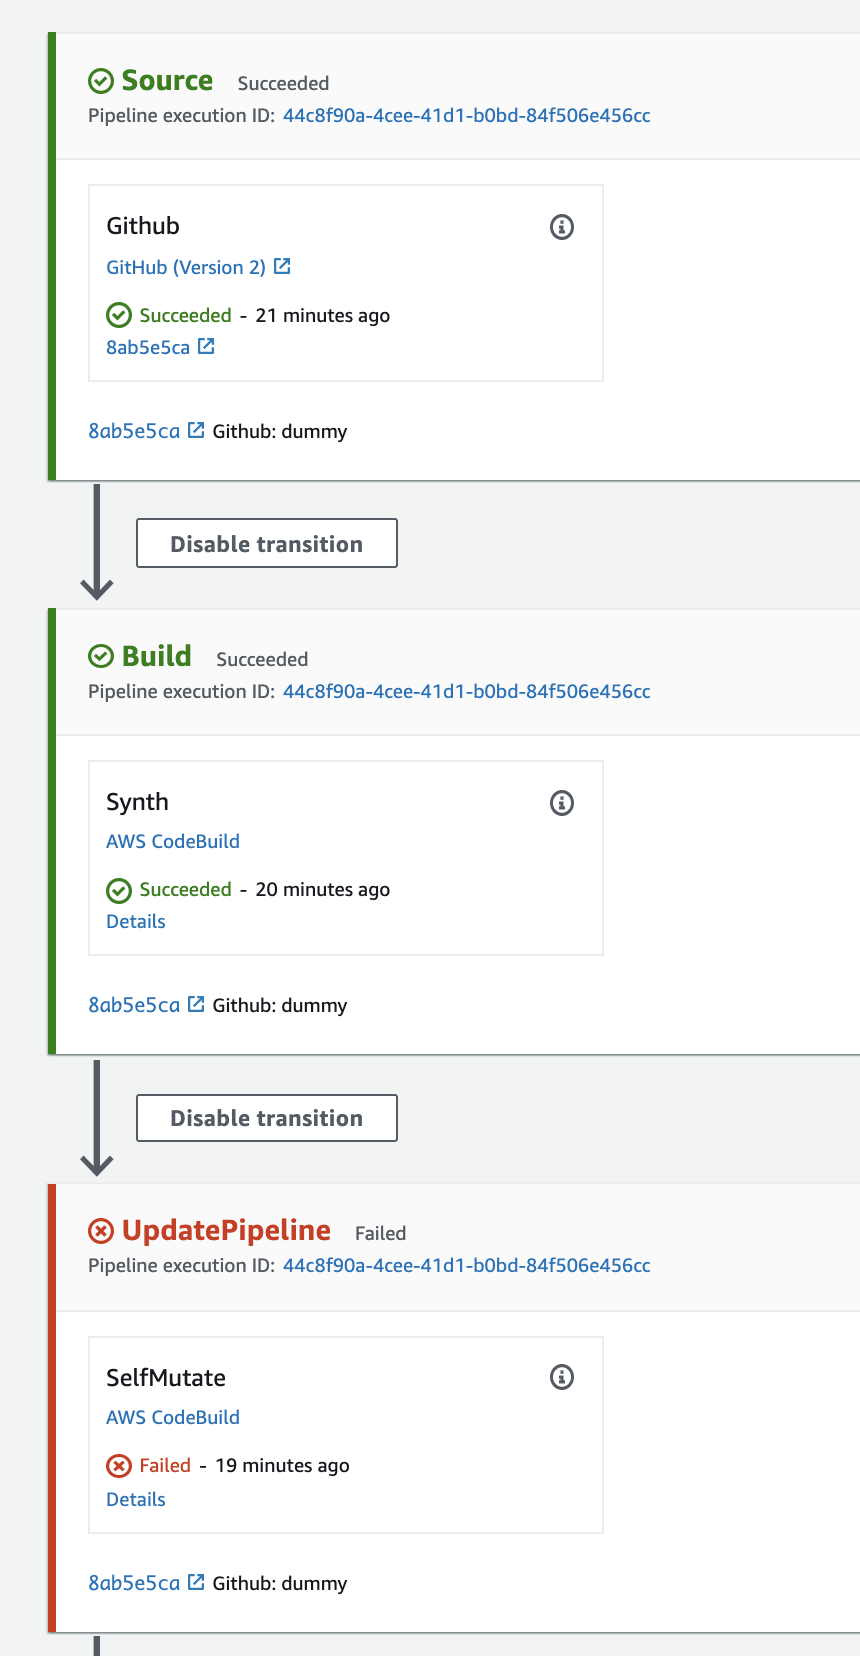Screen dimensions: 860x1656
Task: Open Source stage pipeline execution ID link
Action: click(466, 116)
